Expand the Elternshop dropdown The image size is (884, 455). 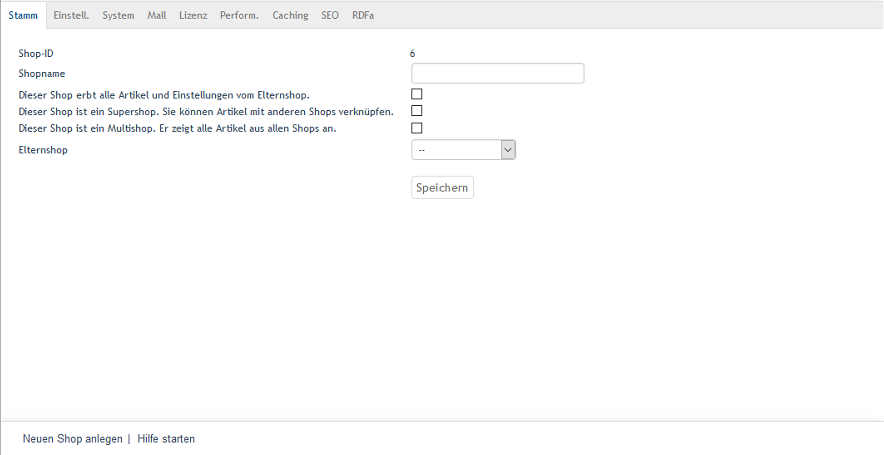(463, 149)
